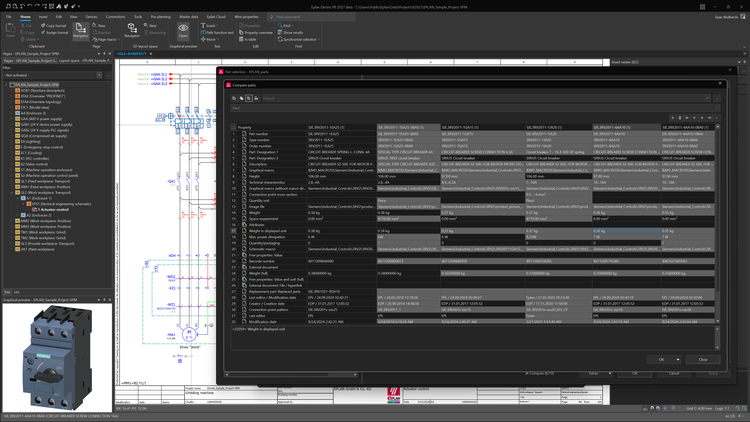Click fourth icon in Compare parts toolbar
The image size is (750, 422).
tap(256, 98)
